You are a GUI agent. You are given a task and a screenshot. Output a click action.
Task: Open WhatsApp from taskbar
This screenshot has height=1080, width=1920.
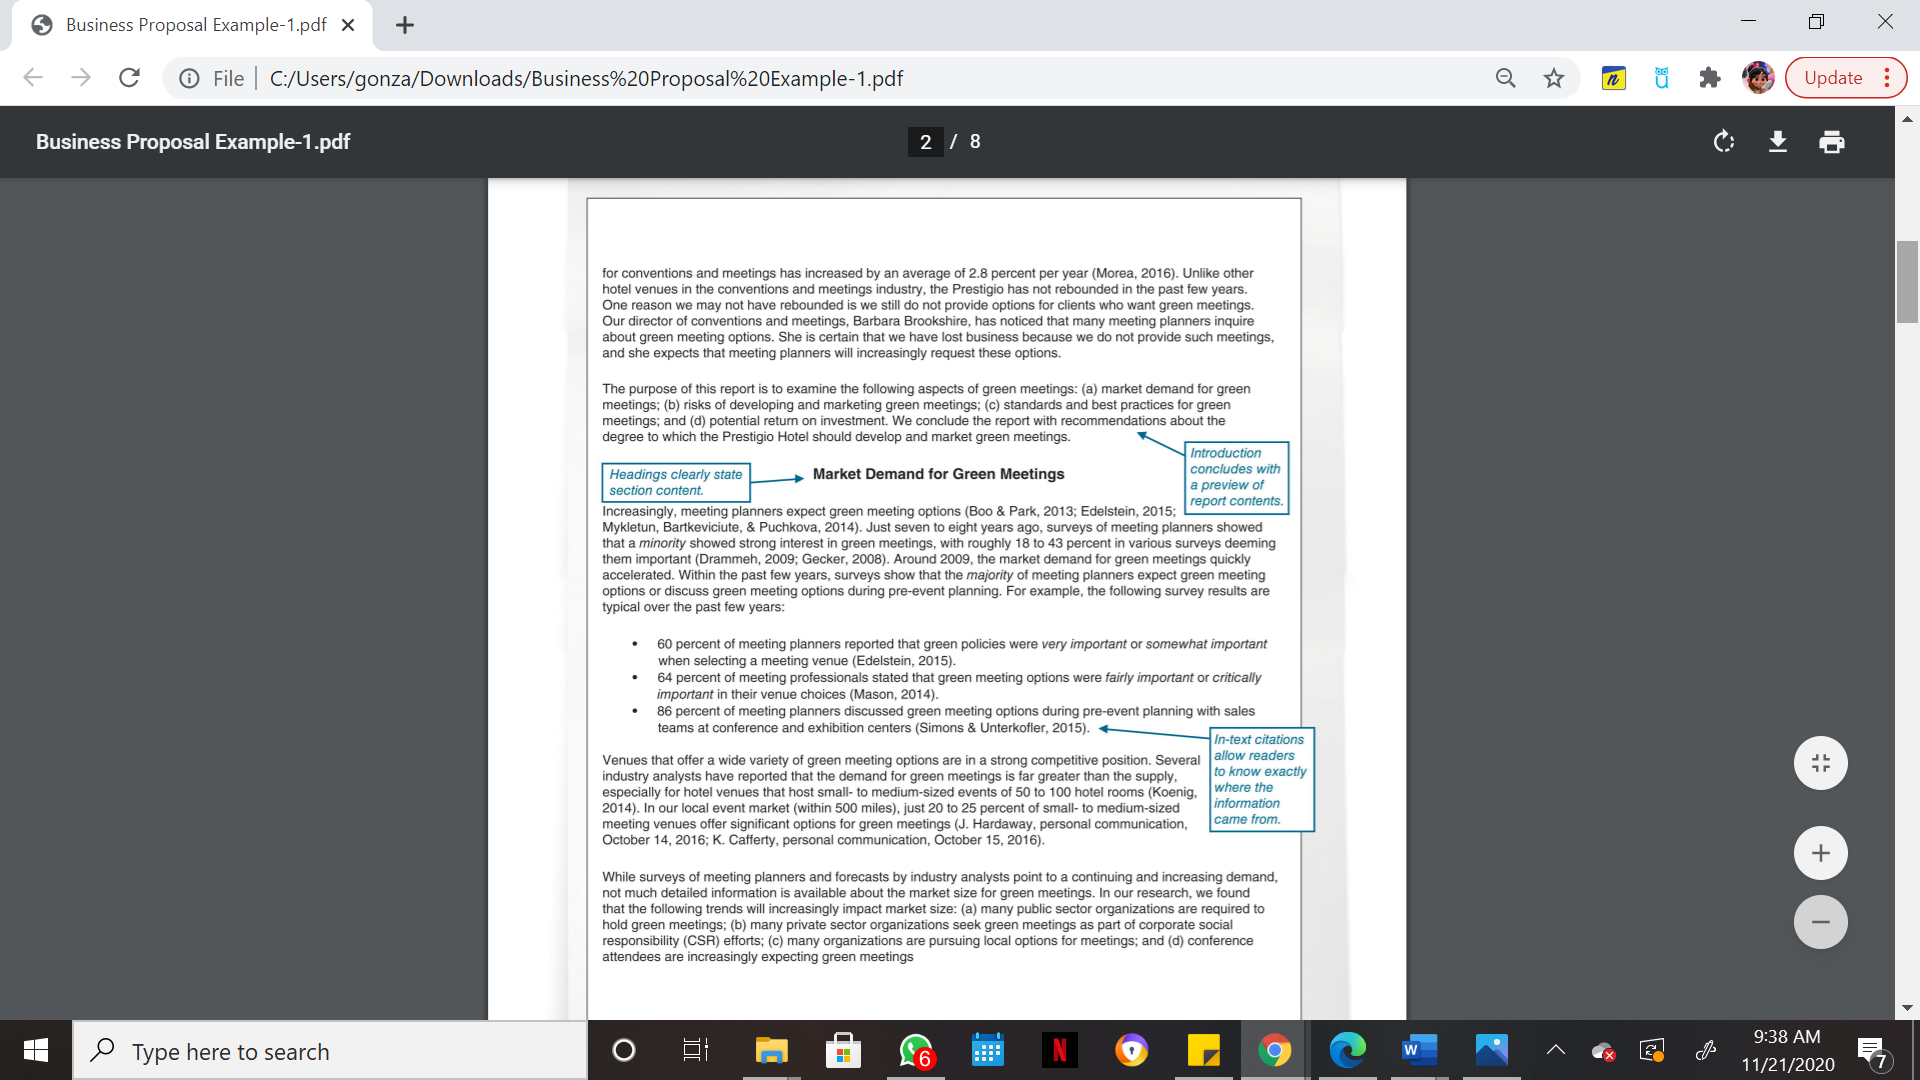(x=915, y=1051)
